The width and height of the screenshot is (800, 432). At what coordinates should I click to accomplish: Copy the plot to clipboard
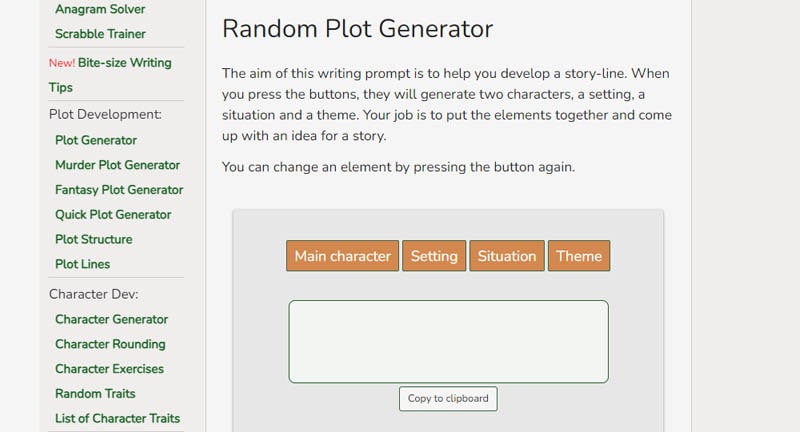click(448, 398)
